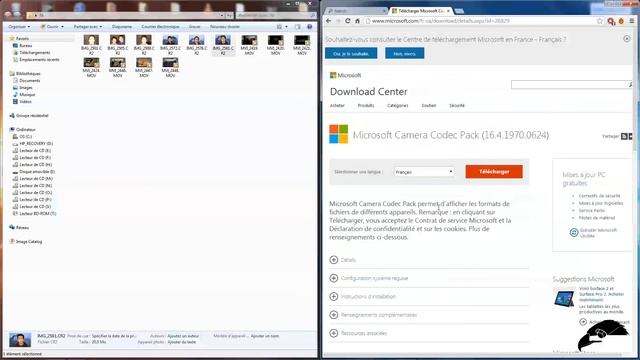Click Exécuter Microsoft Update link
This screenshot has height=360, width=640.
598,233
